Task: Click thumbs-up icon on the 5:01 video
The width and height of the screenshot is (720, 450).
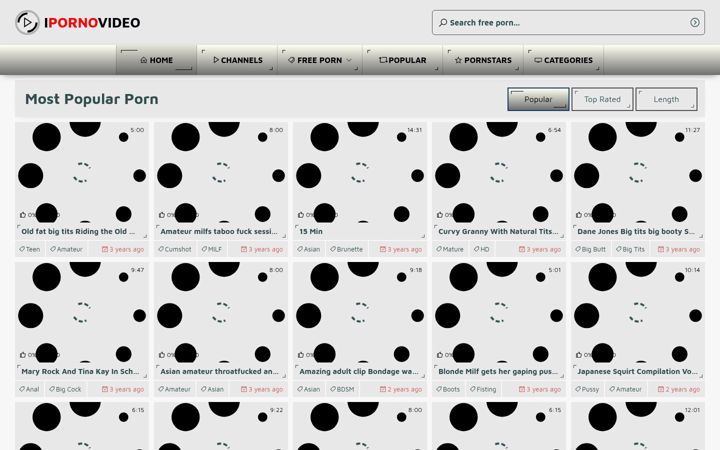Action: coord(440,354)
